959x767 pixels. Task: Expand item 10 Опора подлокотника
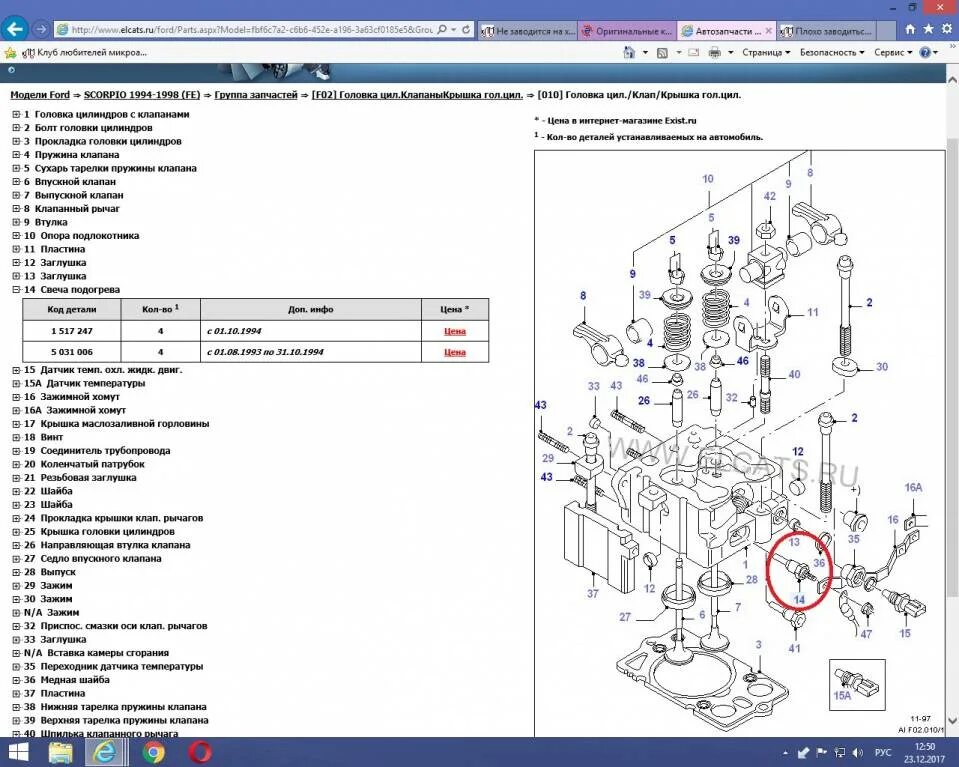pos(17,235)
